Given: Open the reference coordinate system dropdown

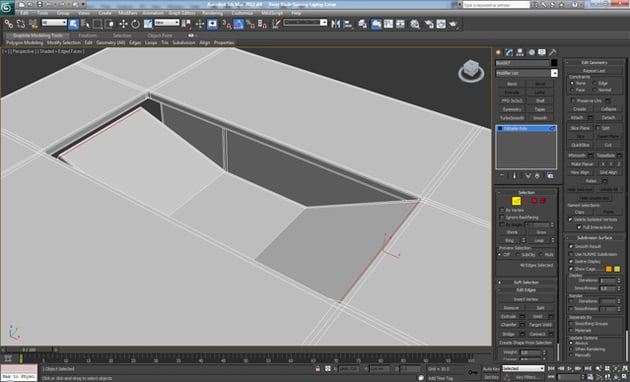Looking at the screenshot, I should pyautogui.click(x=167, y=23).
